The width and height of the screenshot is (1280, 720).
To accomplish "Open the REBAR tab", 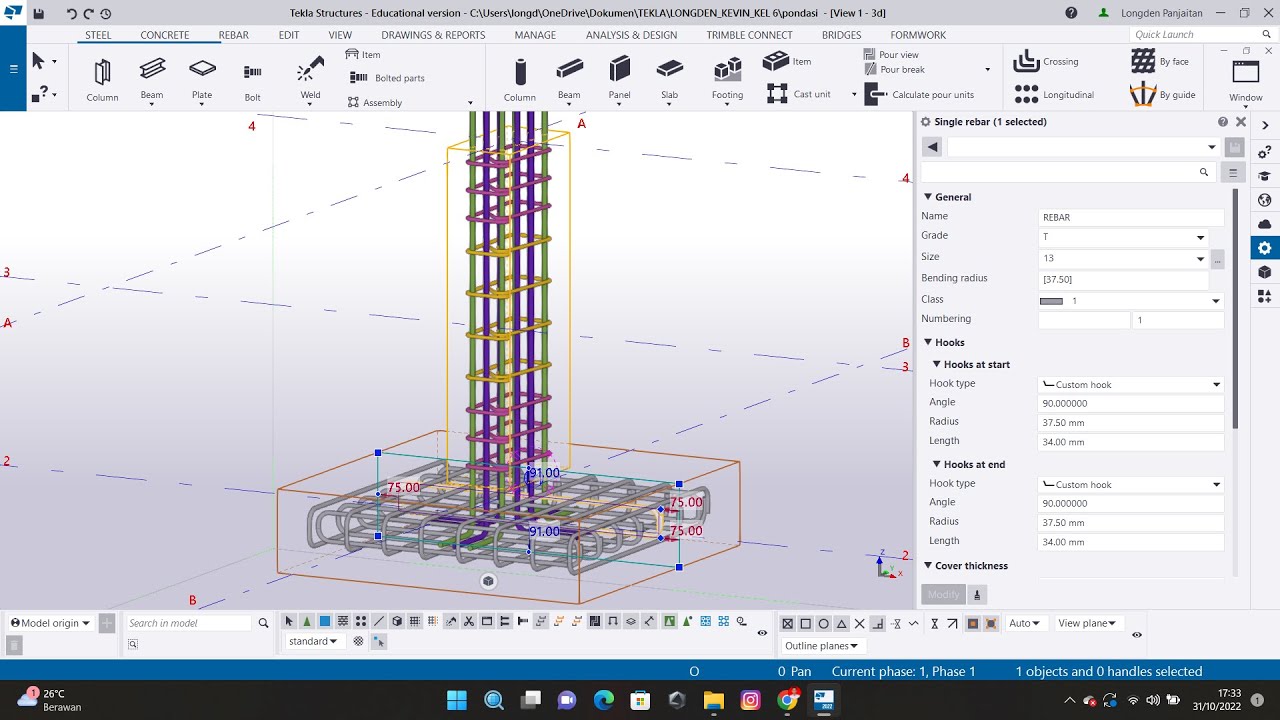I will (x=234, y=35).
